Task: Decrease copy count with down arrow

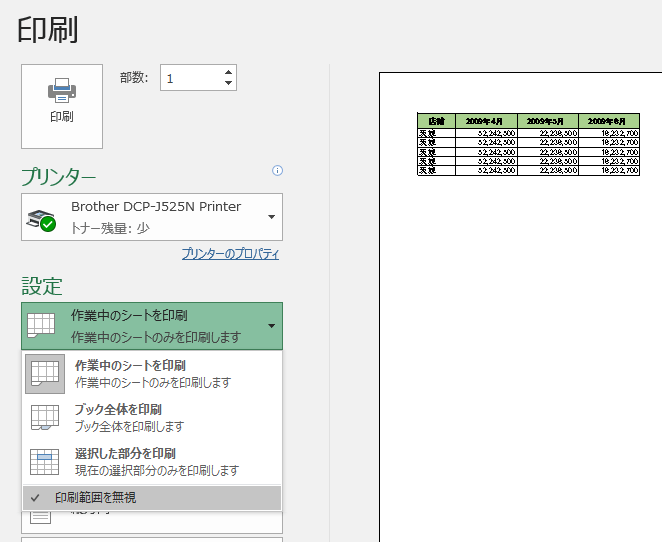Action: [228, 83]
